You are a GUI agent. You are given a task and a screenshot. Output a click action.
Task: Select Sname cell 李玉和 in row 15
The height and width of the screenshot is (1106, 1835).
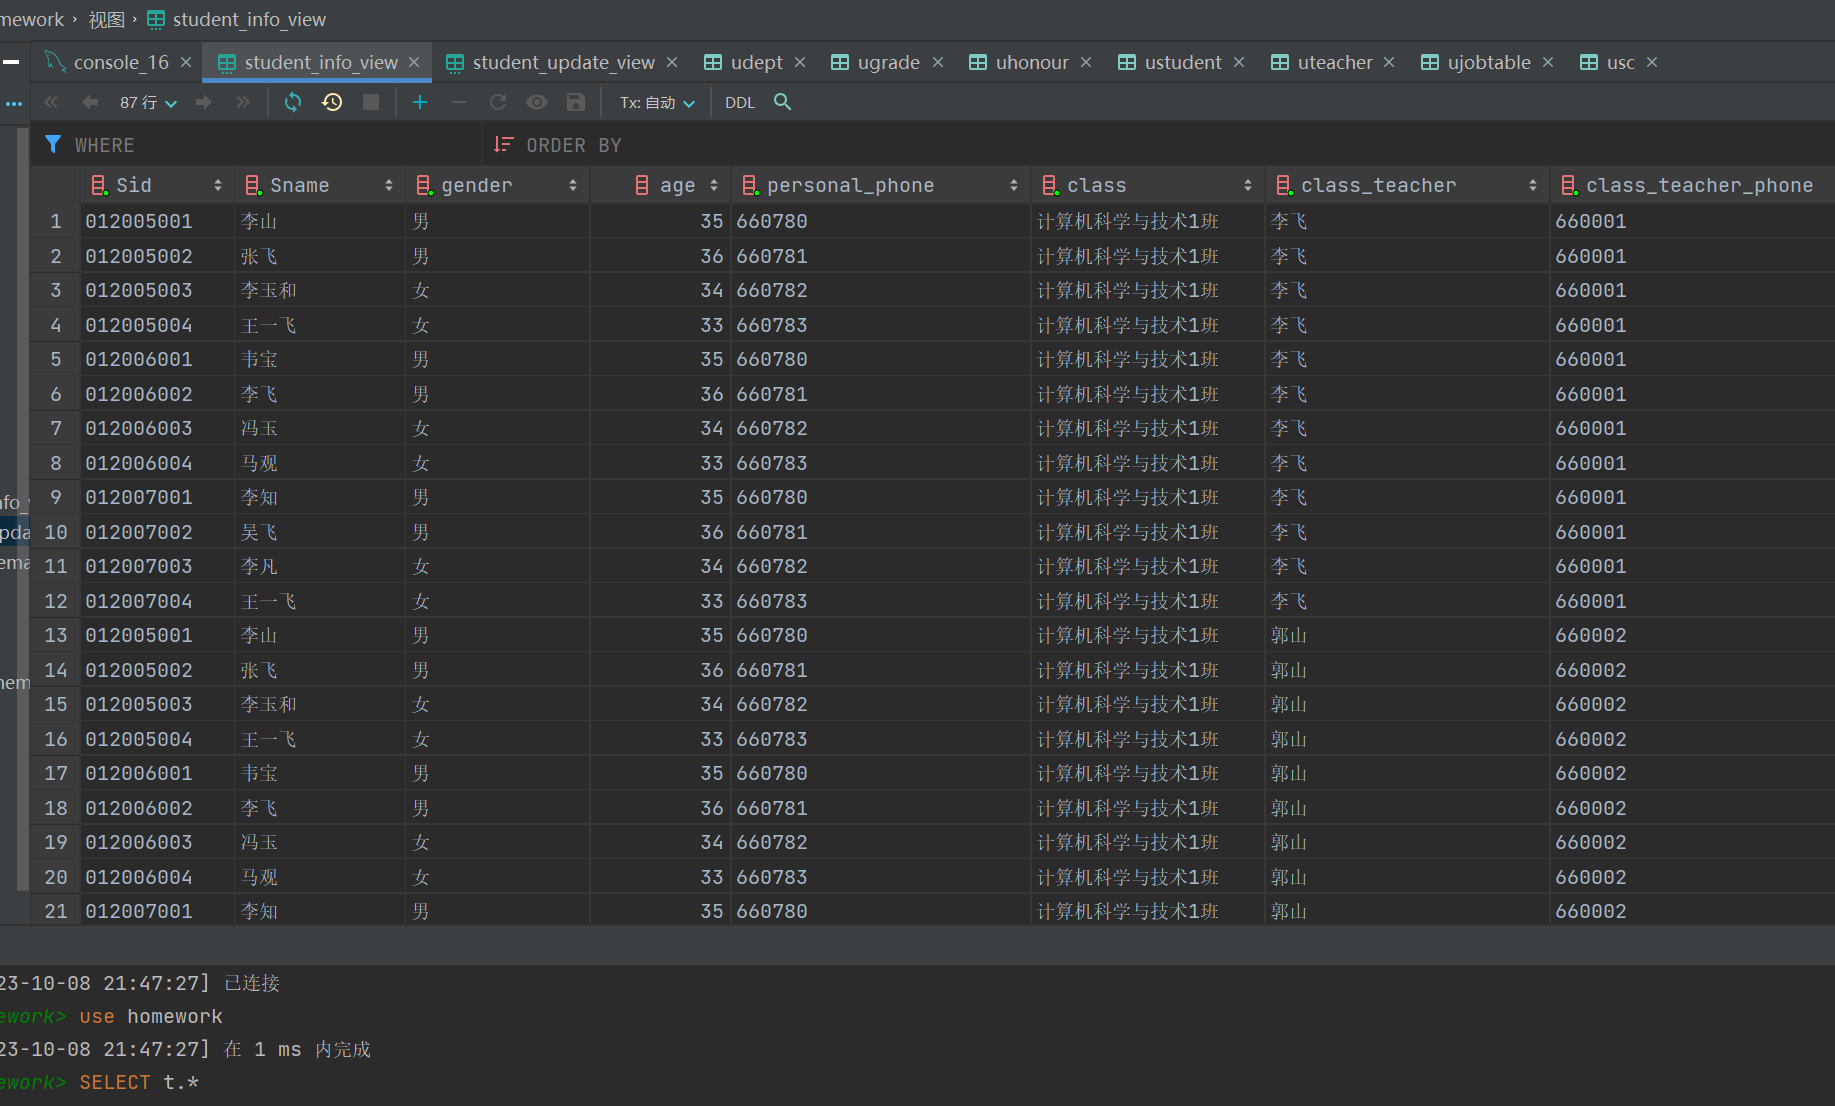[320, 704]
